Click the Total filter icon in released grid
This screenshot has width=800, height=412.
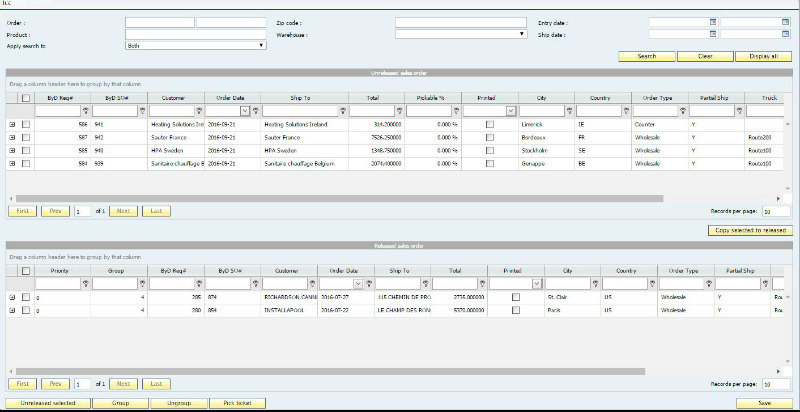click(x=482, y=284)
